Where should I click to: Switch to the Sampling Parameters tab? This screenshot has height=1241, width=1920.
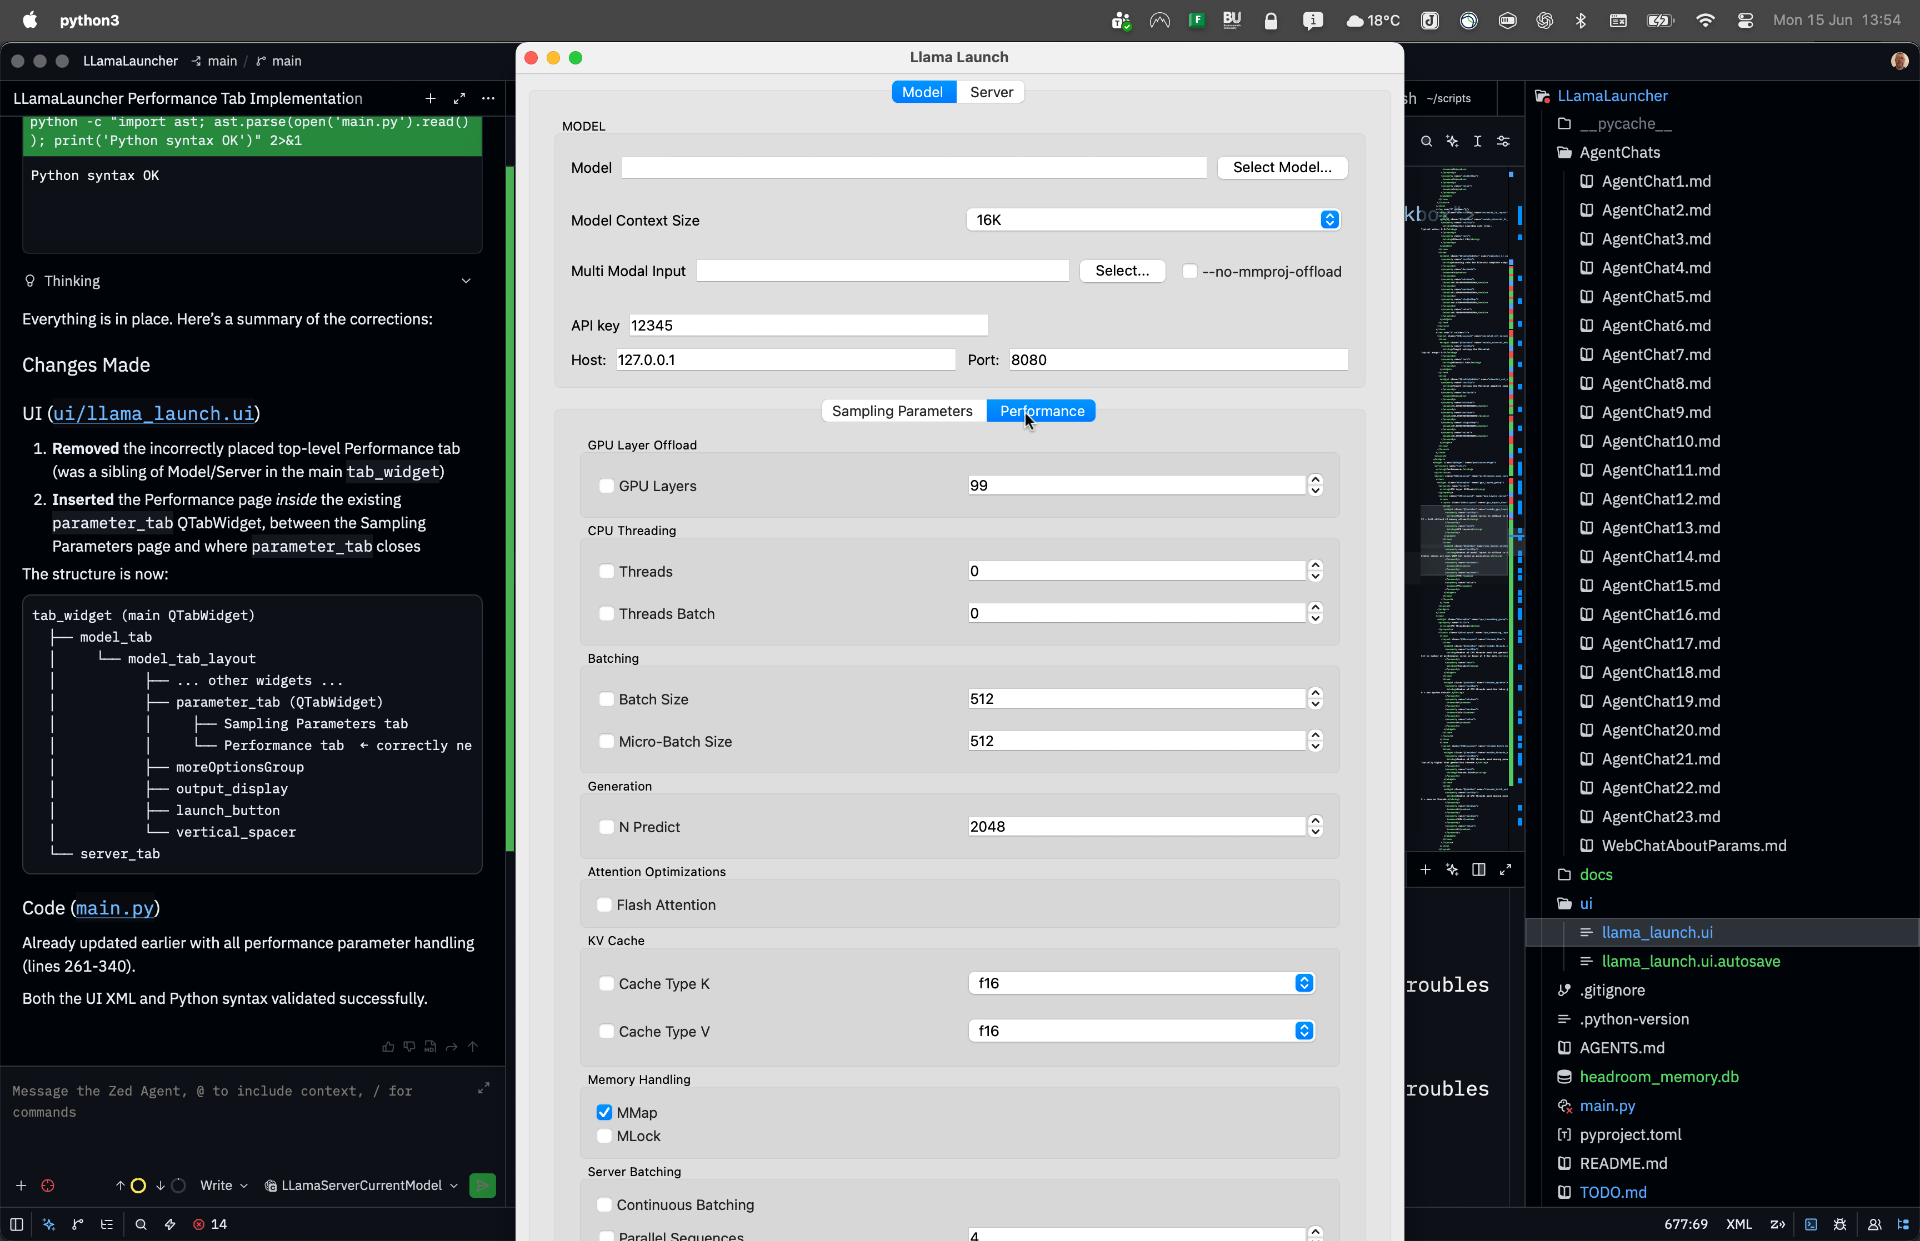click(903, 411)
